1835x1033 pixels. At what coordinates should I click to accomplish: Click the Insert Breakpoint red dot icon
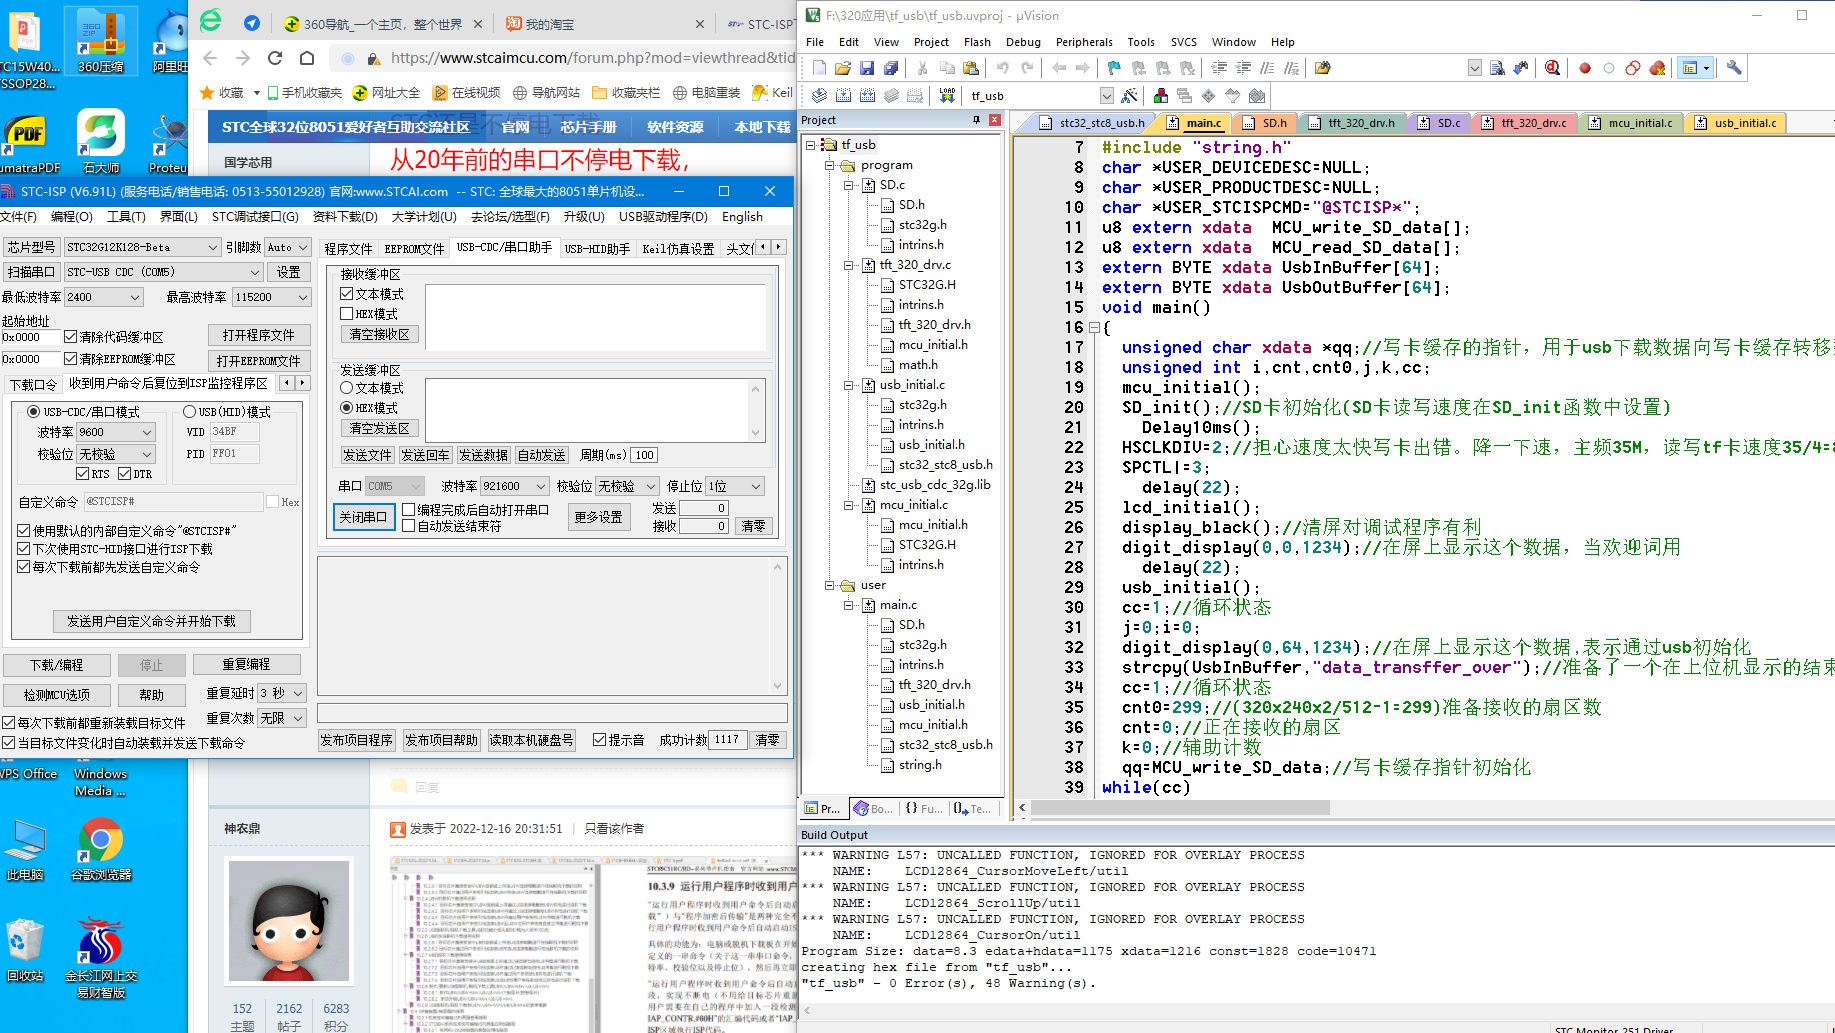click(x=1585, y=68)
